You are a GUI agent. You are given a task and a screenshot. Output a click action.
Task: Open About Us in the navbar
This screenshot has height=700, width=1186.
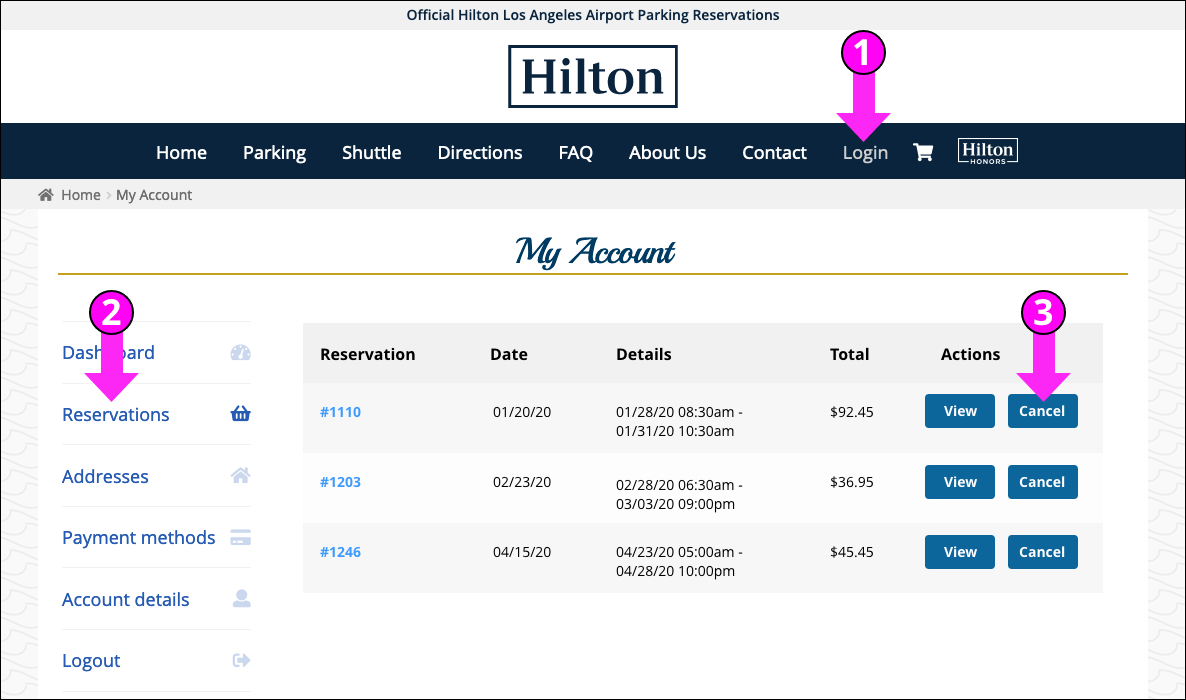click(x=667, y=153)
